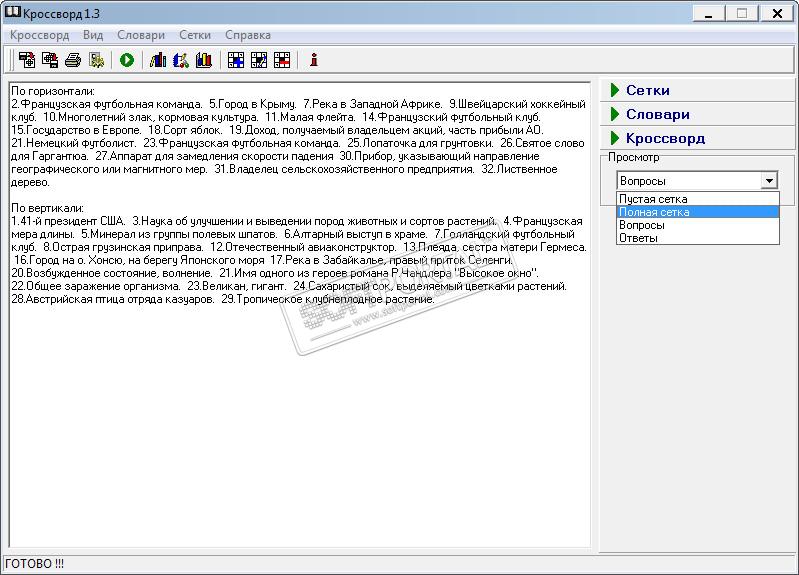Click the grid icon with blue cross

coord(235,60)
